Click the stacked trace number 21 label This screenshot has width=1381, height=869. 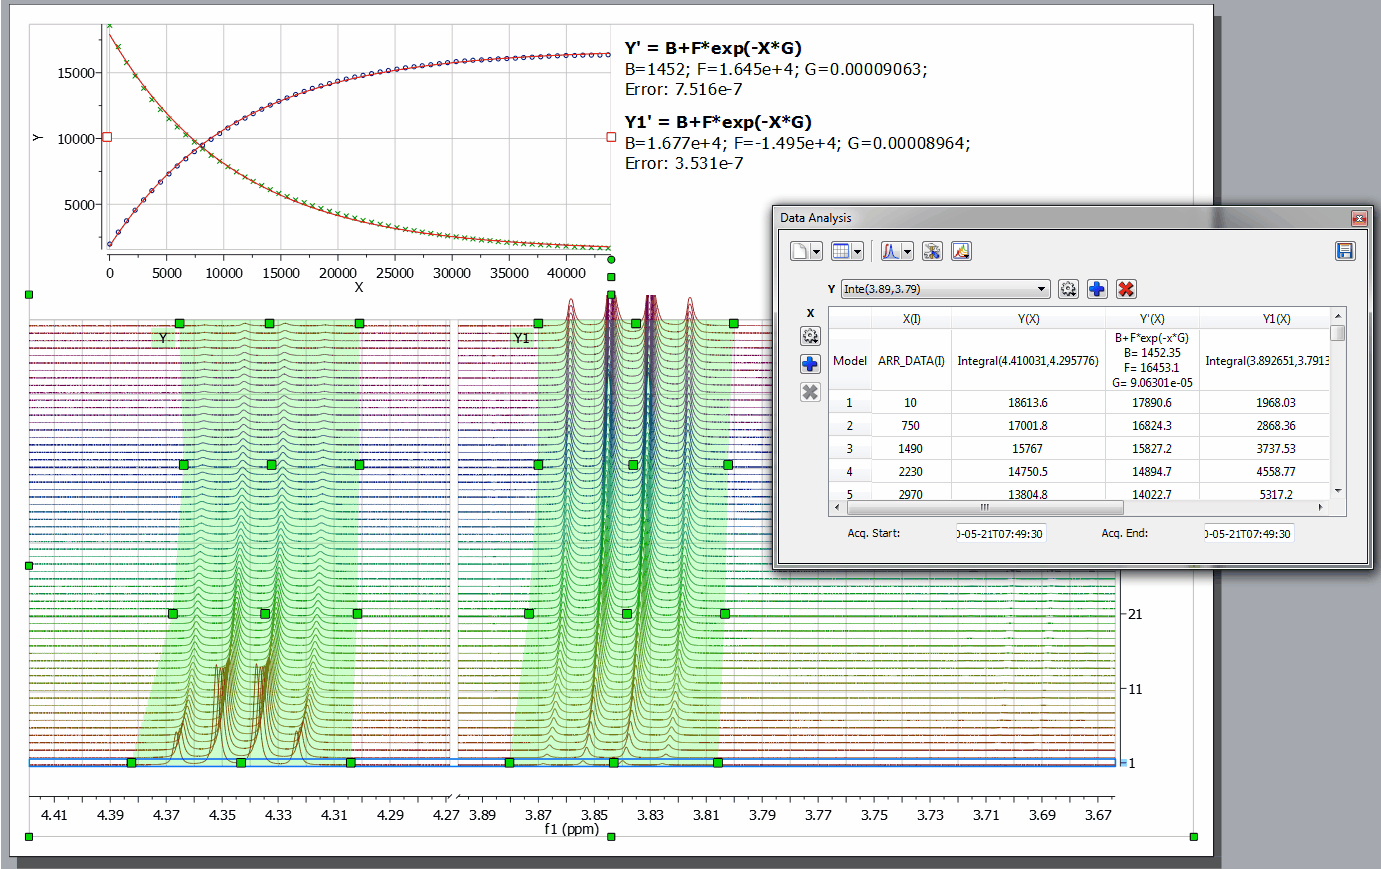[1135, 614]
